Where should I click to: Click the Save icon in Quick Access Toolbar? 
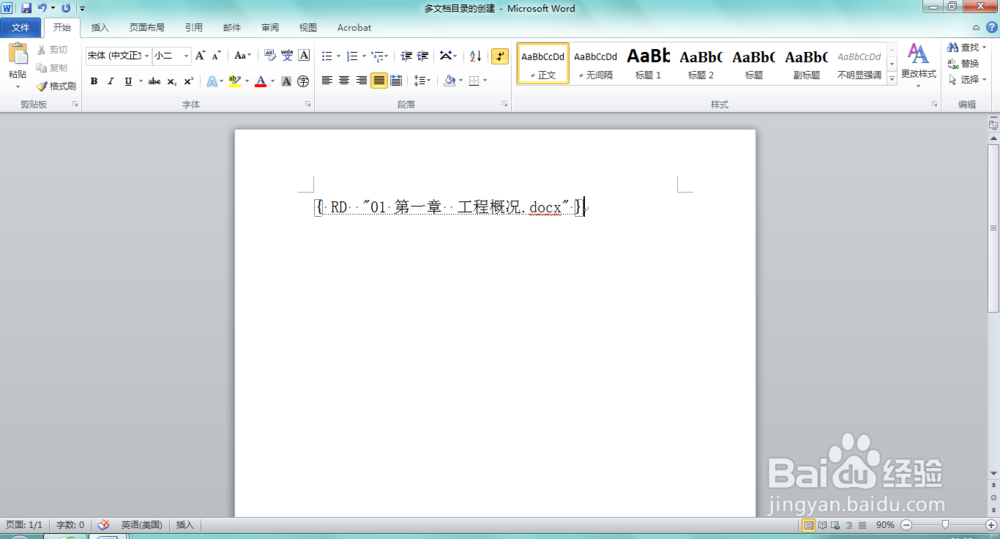(x=26, y=8)
